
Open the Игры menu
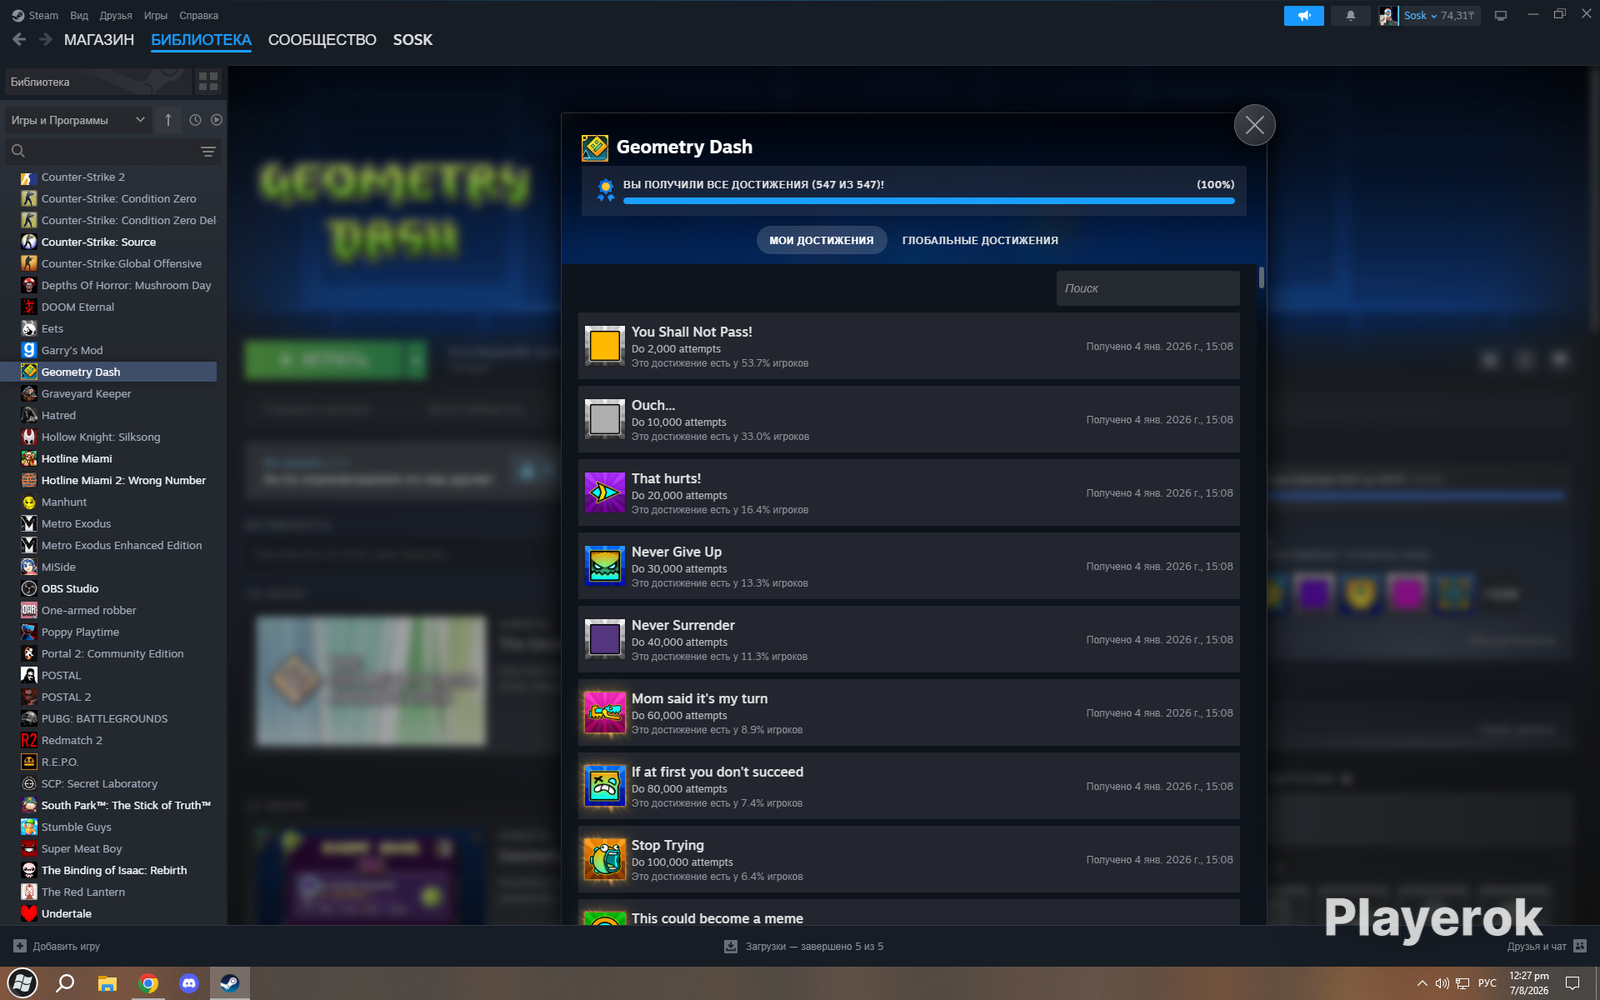point(155,16)
